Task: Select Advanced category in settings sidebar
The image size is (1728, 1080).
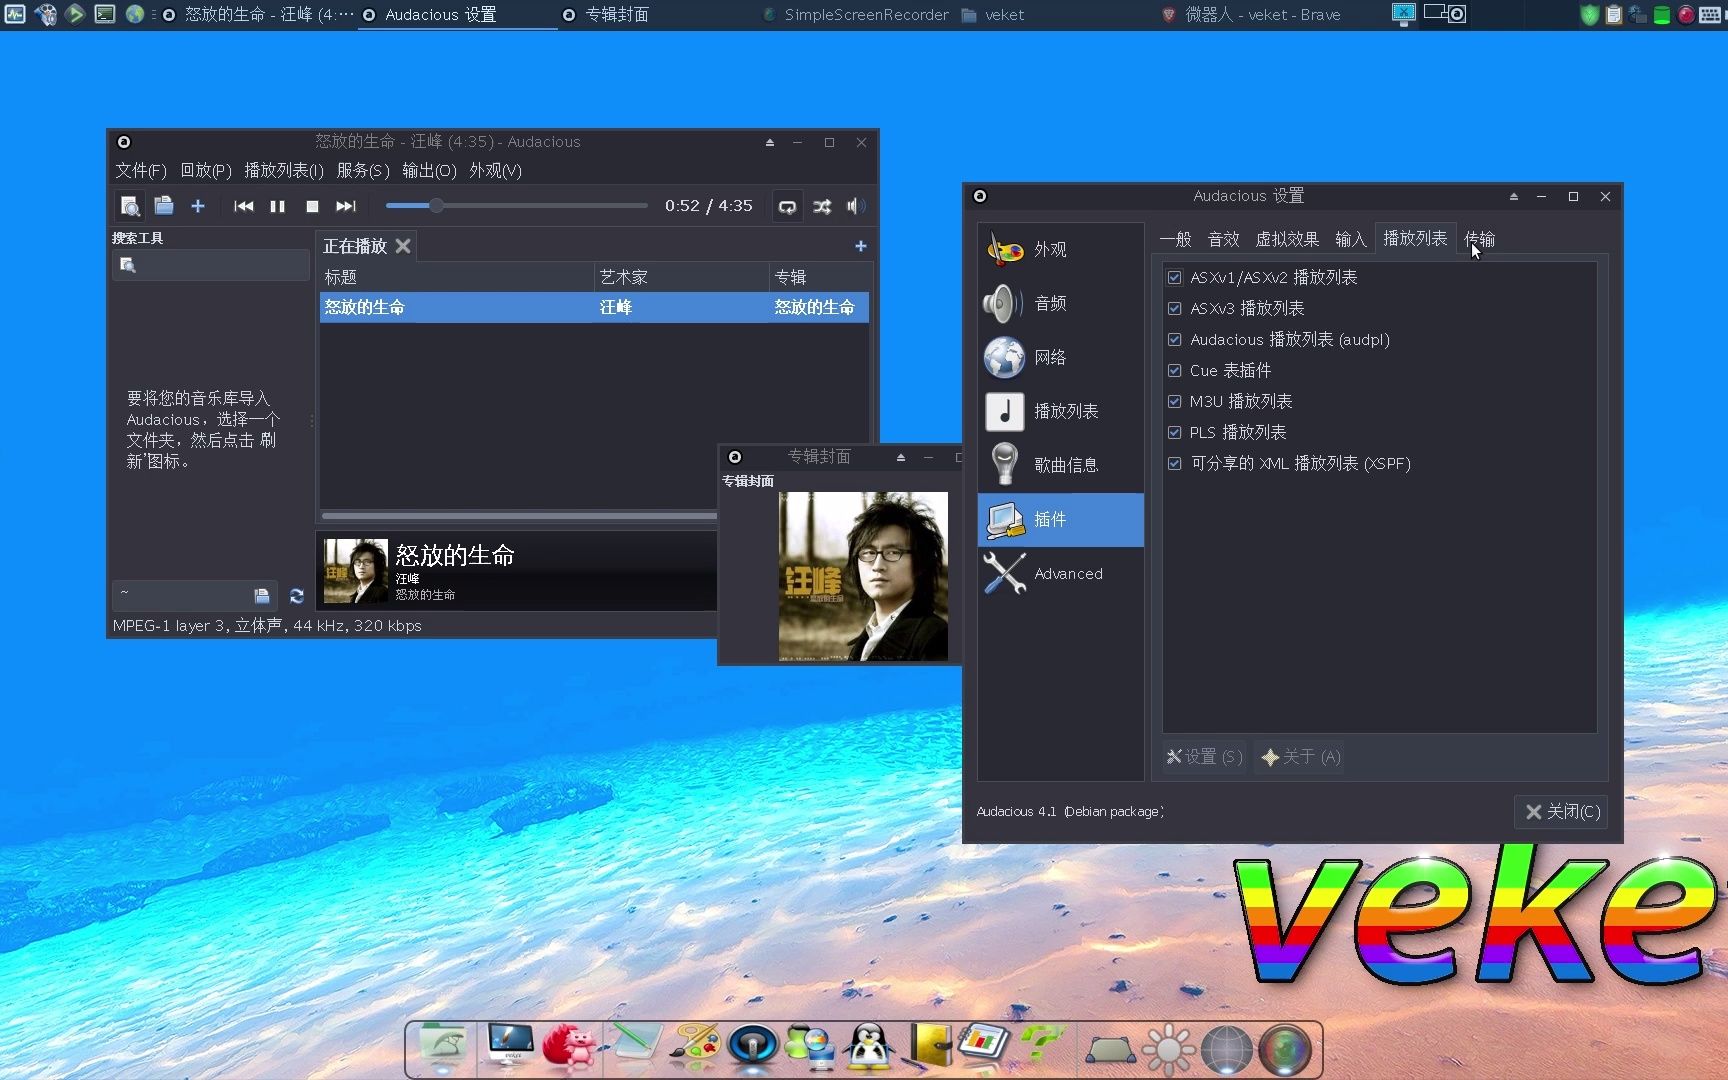Action: pyautogui.click(x=1060, y=573)
